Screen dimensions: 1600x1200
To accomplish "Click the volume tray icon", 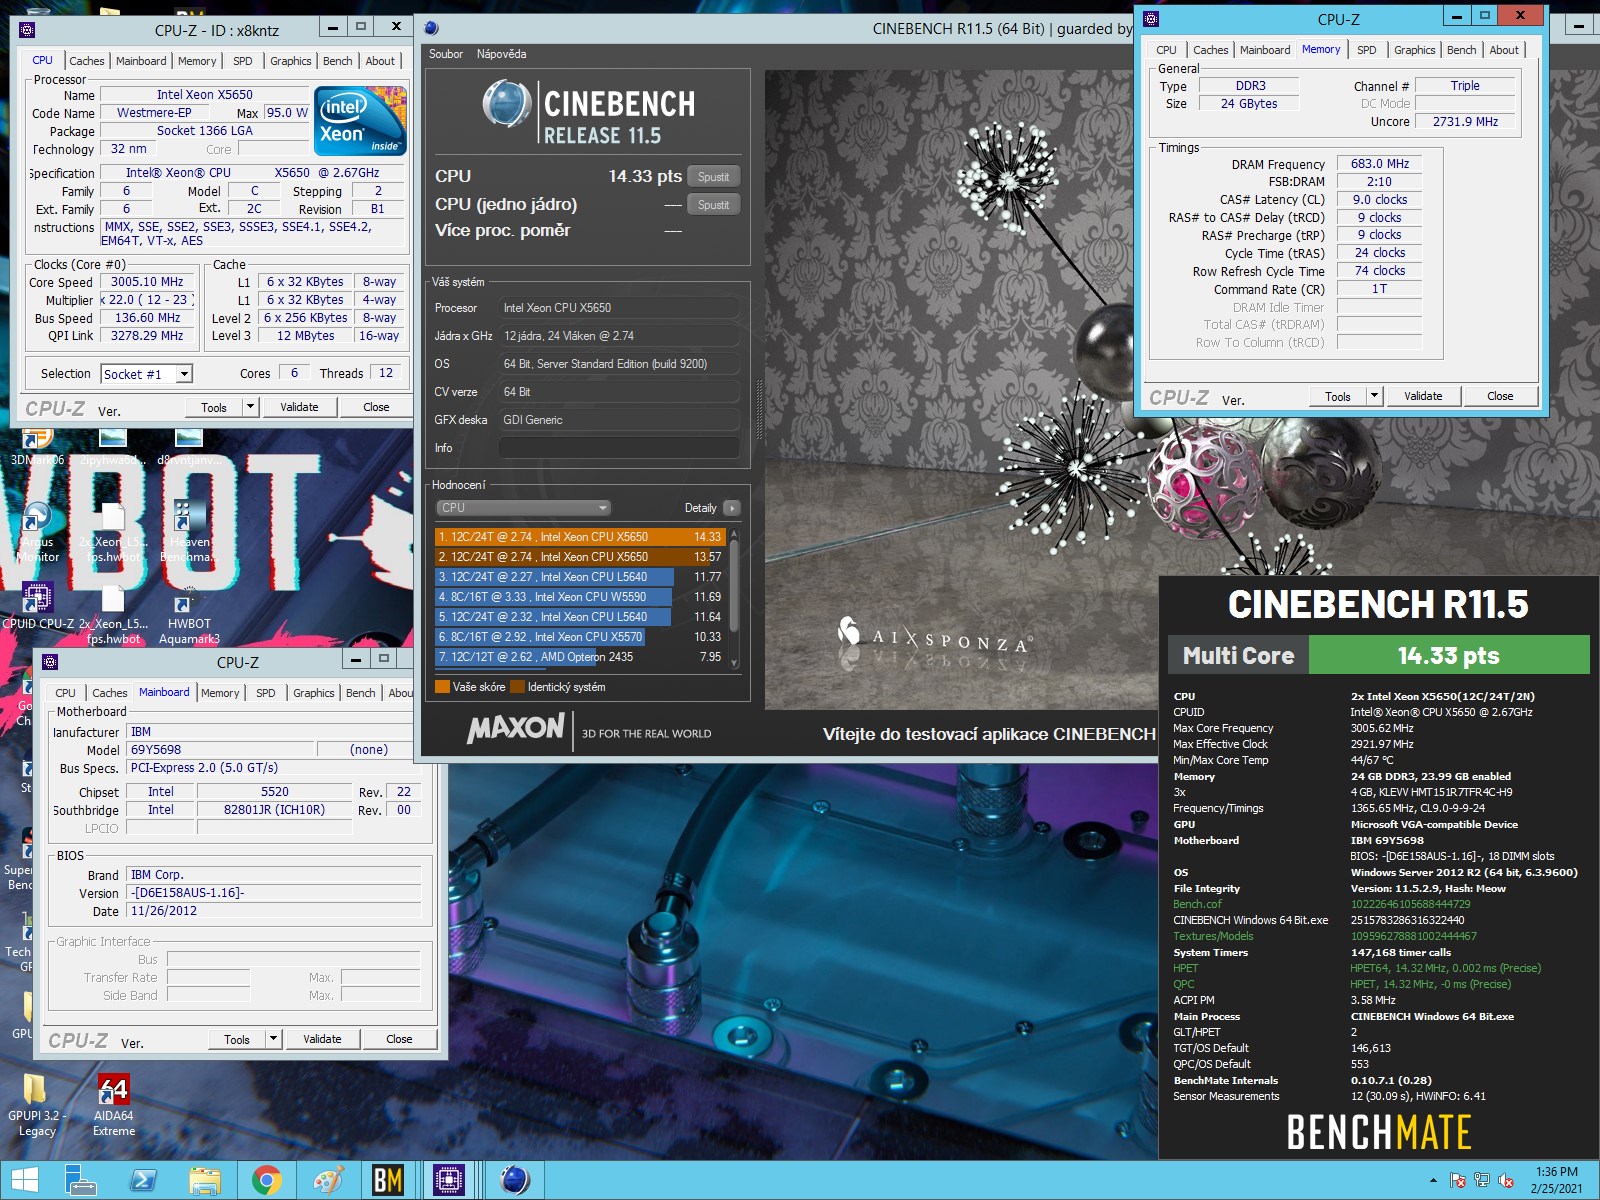I will point(1506,1181).
